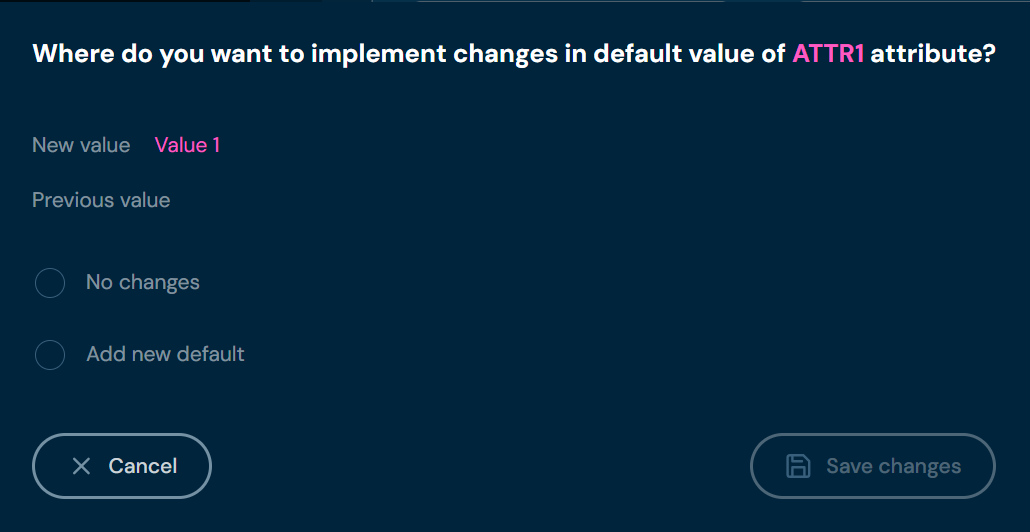
Task: Click the "New value" label
Action: [81, 145]
